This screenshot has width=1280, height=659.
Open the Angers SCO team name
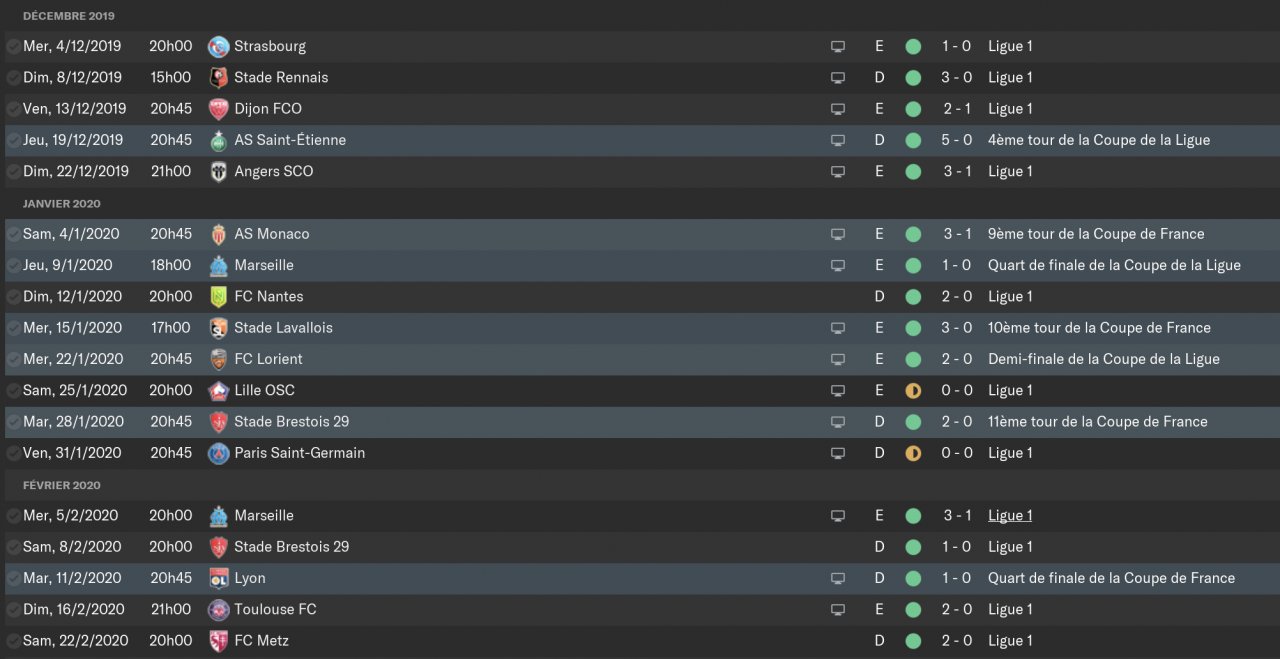(273, 171)
